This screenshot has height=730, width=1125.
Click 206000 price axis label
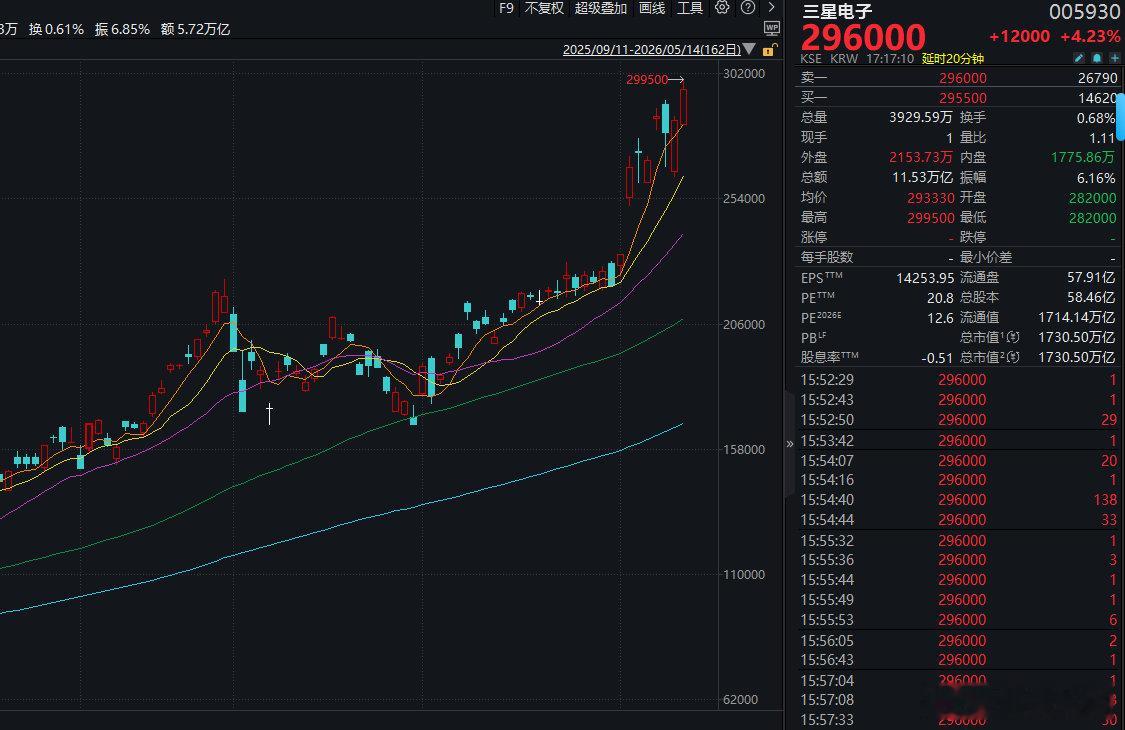pyautogui.click(x=744, y=324)
